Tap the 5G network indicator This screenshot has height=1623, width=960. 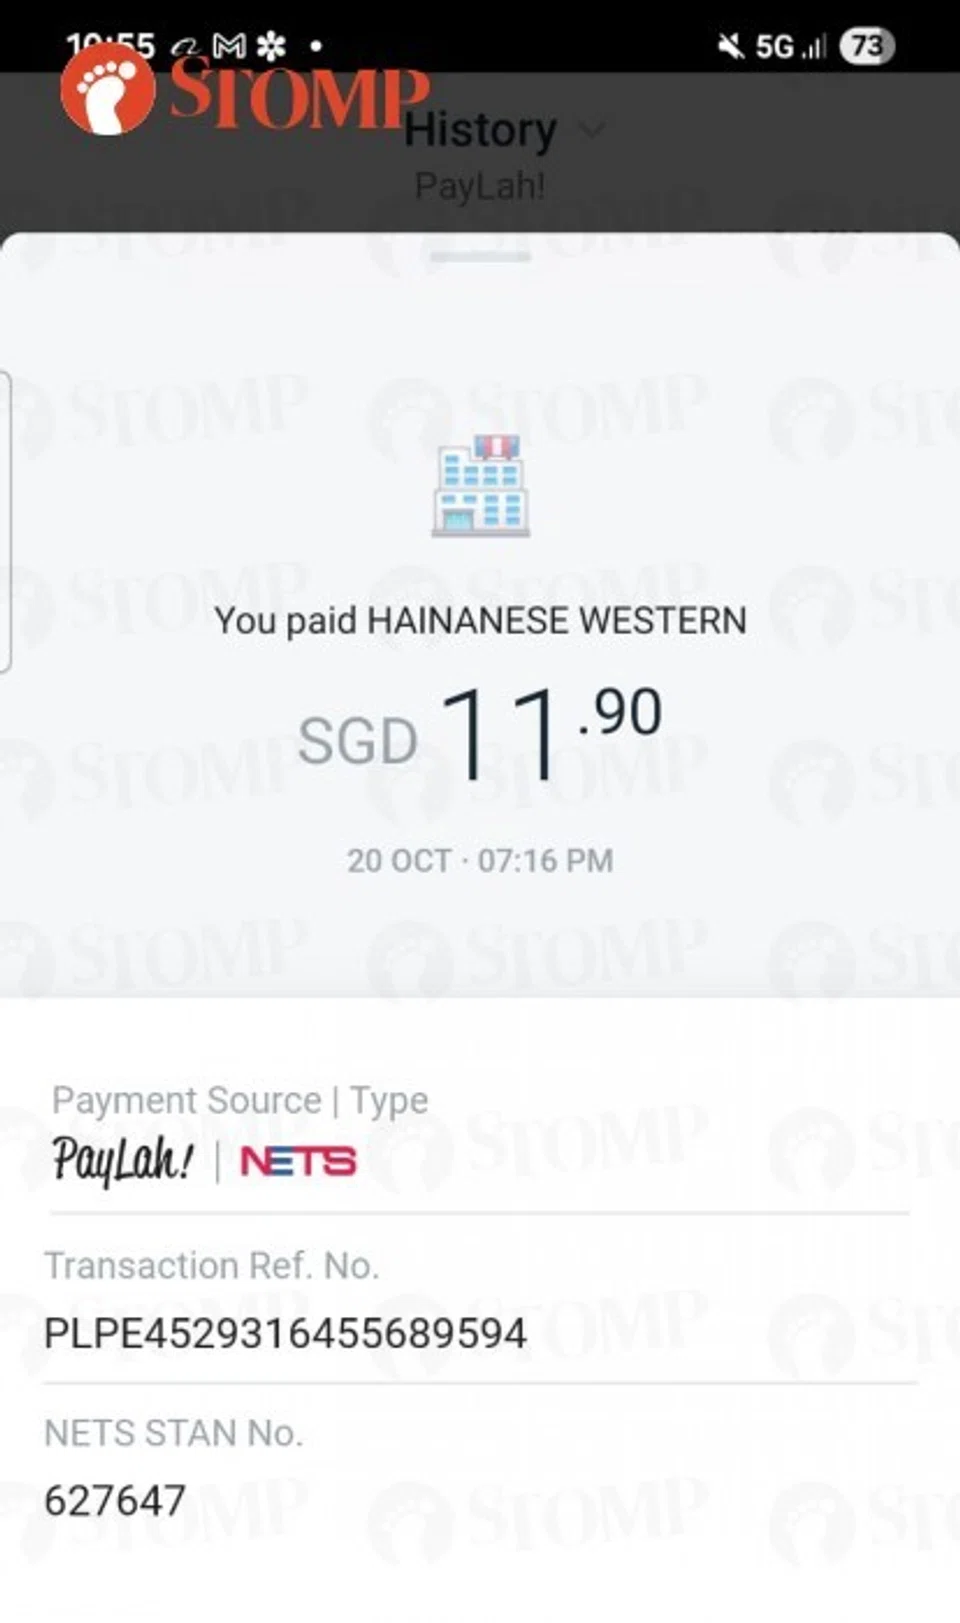click(x=774, y=46)
